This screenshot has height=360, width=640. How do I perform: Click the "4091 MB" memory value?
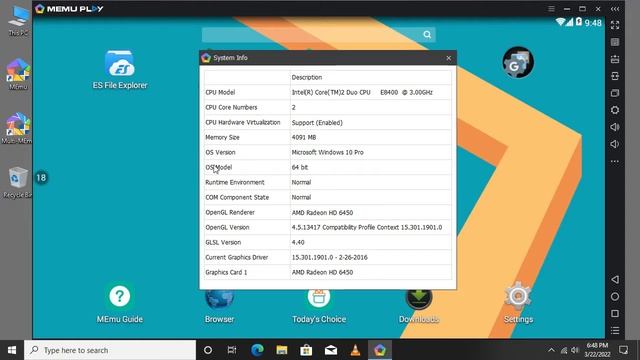coord(304,138)
